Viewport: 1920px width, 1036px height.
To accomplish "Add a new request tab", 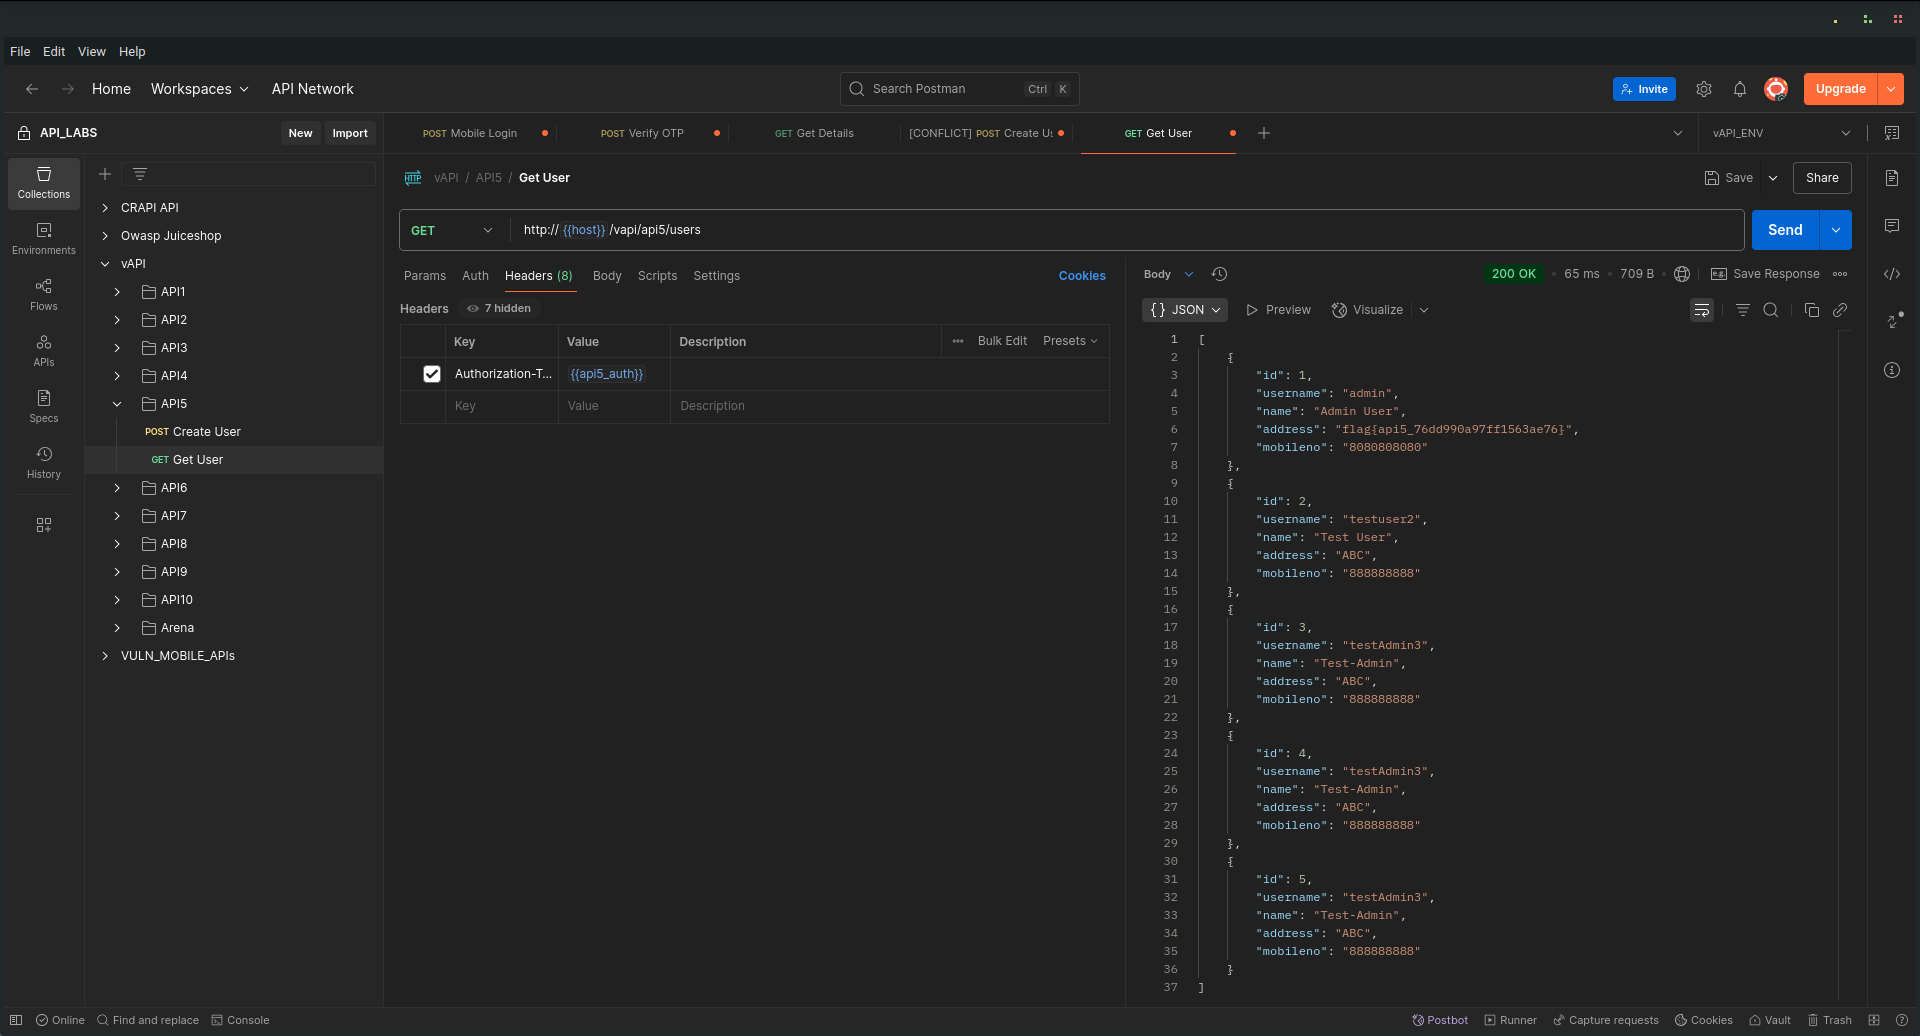I will pos(1264,133).
